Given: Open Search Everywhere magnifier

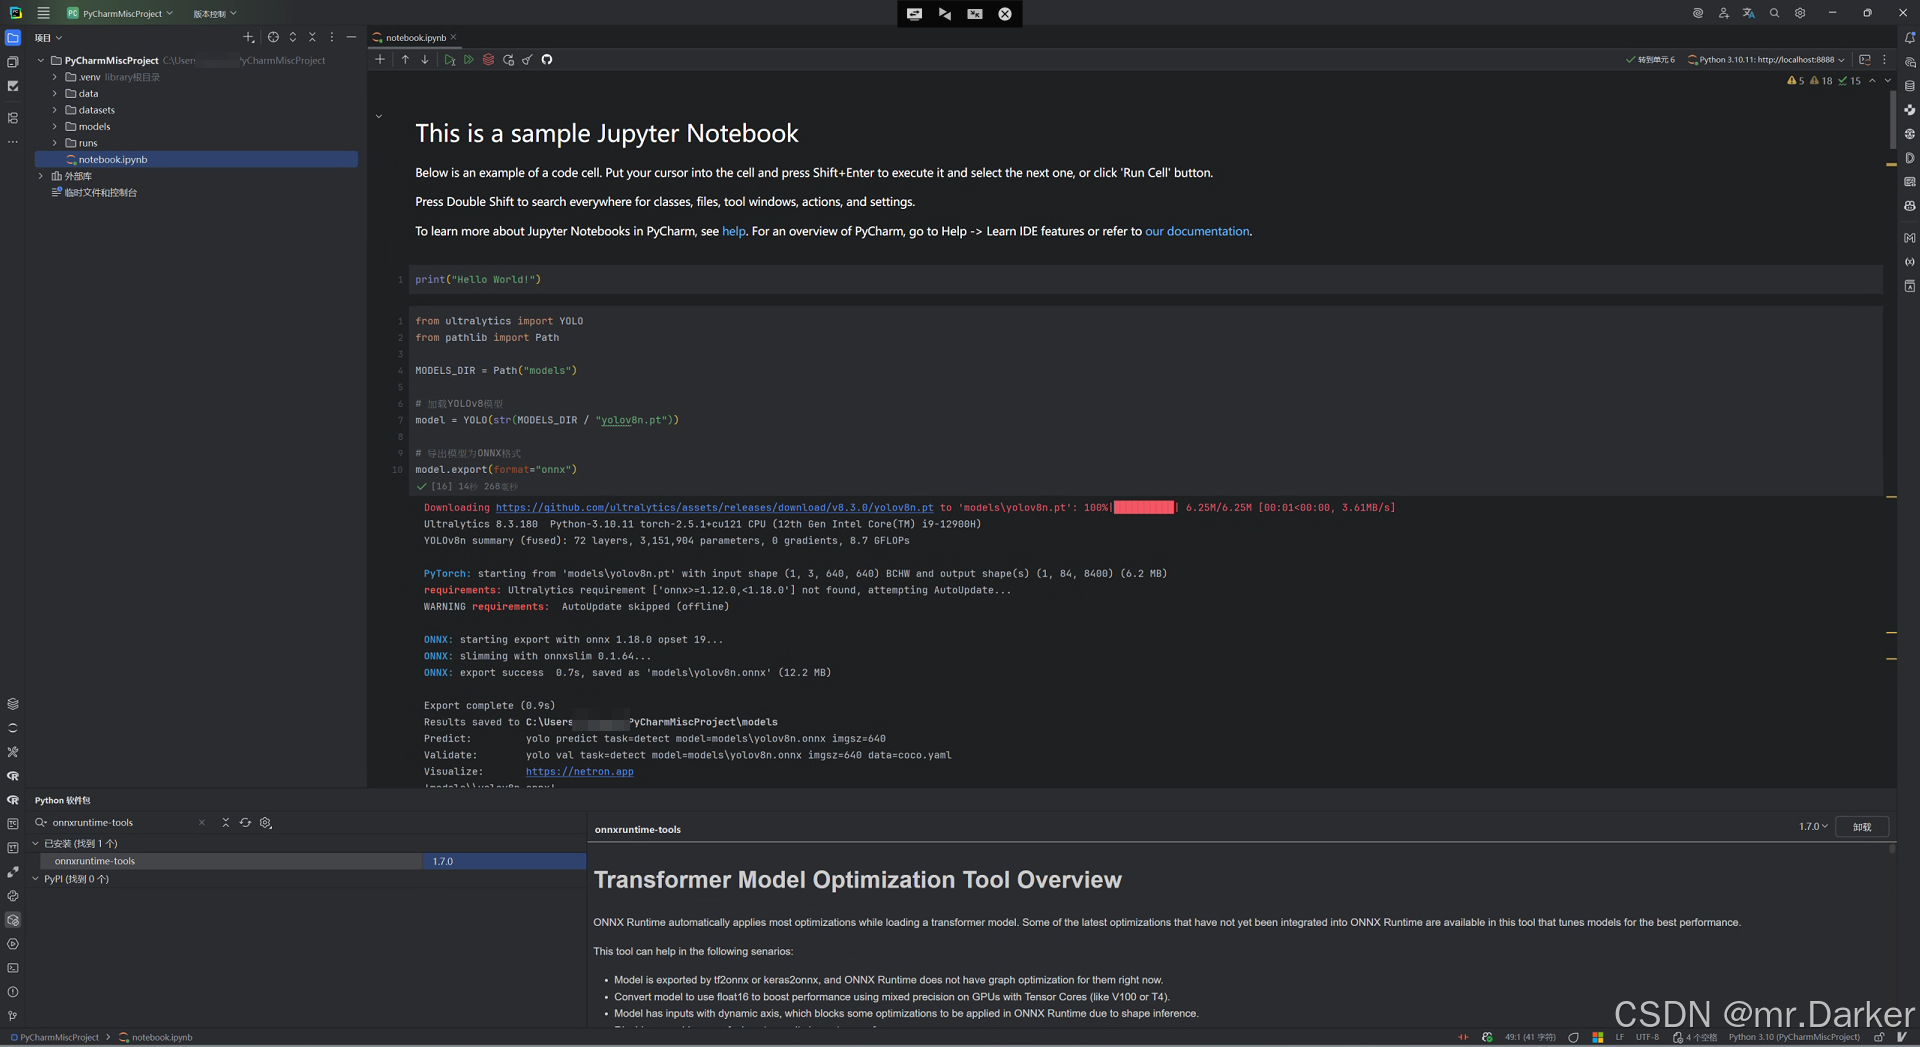Looking at the screenshot, I should point(1774,13).
